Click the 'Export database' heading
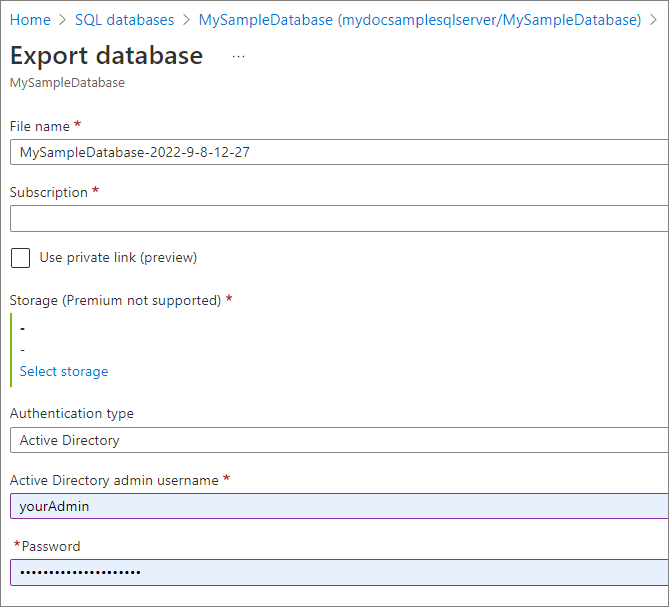This screenshot has width=669, height=612. coord(106,55)
